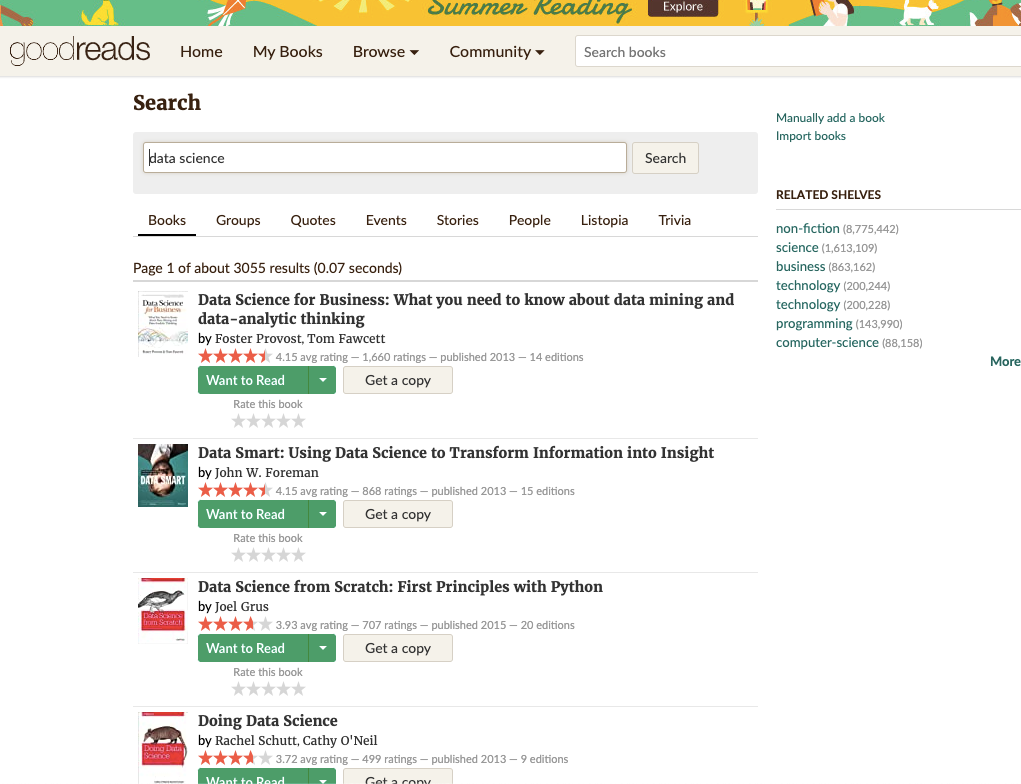The width and height of the screenshot is (1021, 784).
Task: View author Tom Fawcett
Action: [346, 339]
